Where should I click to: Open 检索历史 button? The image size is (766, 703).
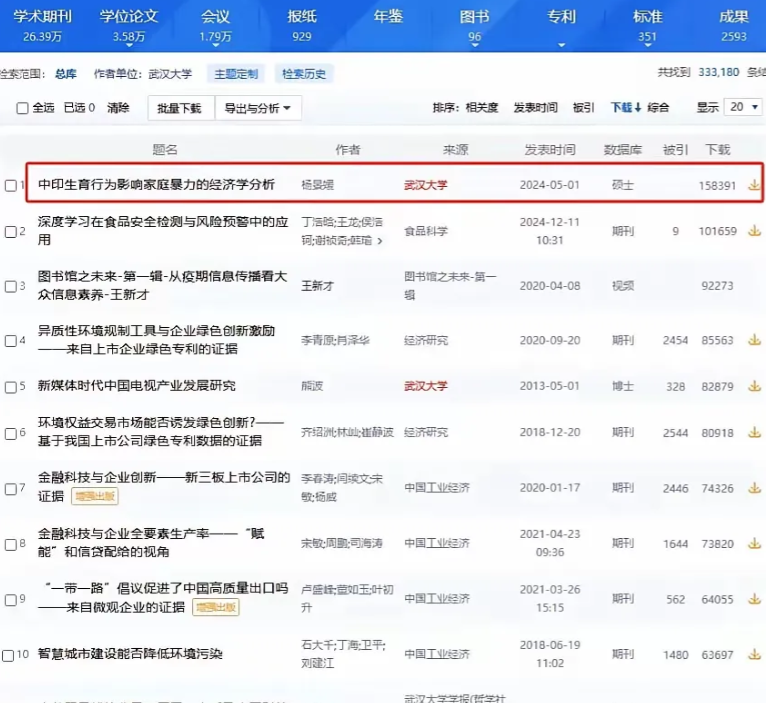304,74
